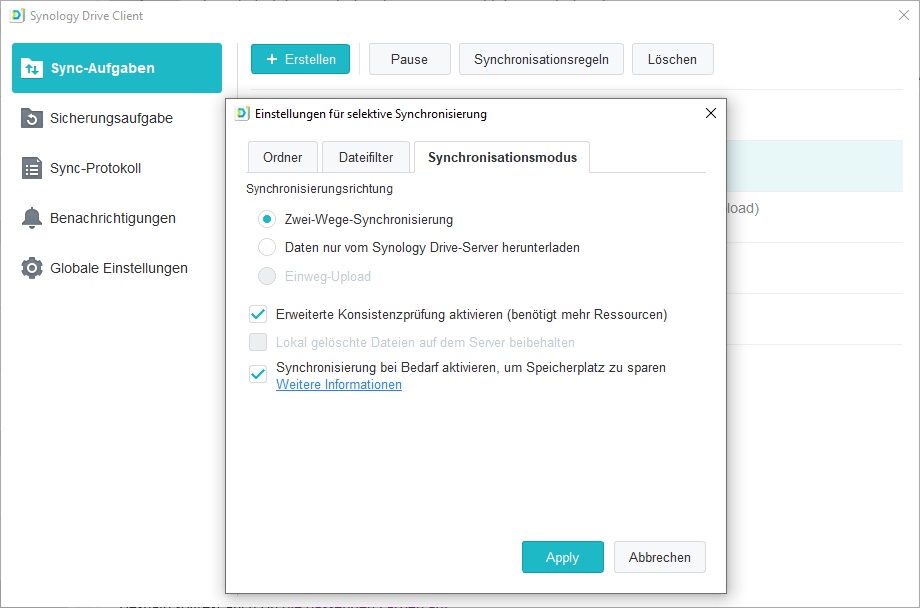Select the Einweg-Upload radio option
Screen dimensions: 920x608
[267, 276]
